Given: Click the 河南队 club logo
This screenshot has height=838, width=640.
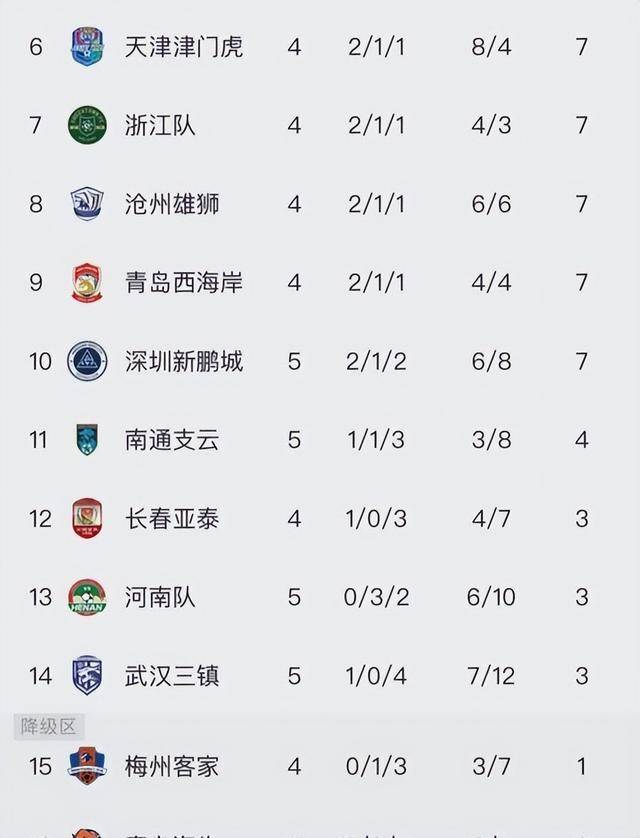Looking at the screenshot, I should [87, 597].
